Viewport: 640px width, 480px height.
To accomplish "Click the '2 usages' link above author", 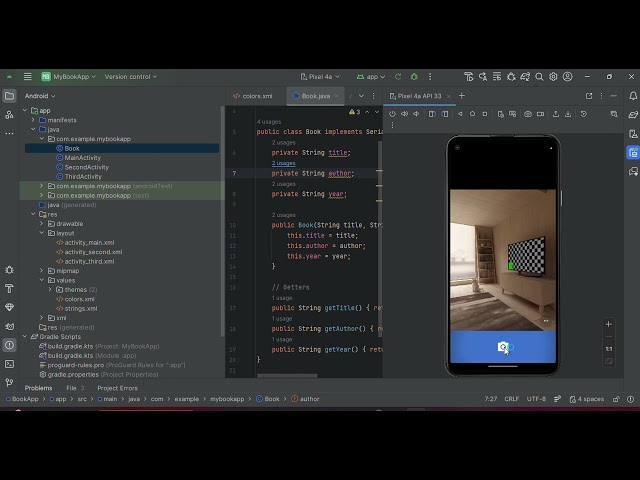I will [x=284, y=163].
